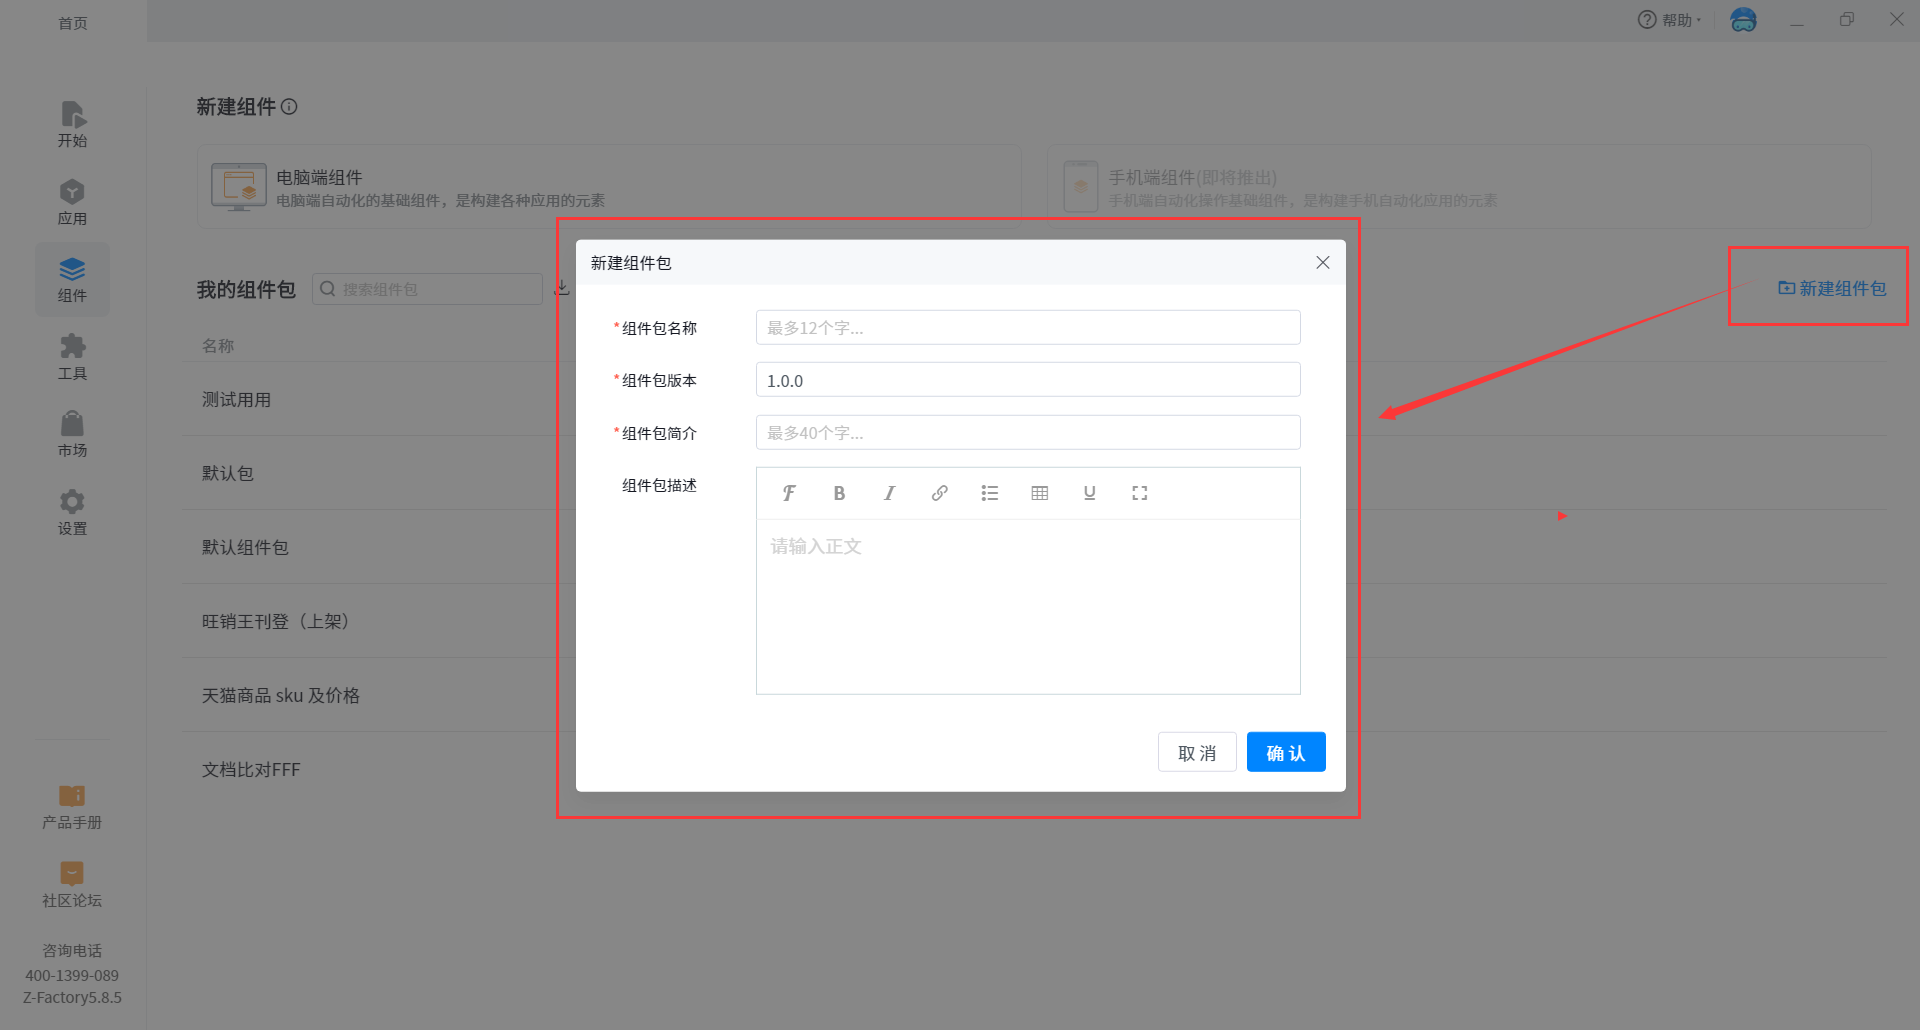Insert a bullet list in editor

[x=989, y=493]
